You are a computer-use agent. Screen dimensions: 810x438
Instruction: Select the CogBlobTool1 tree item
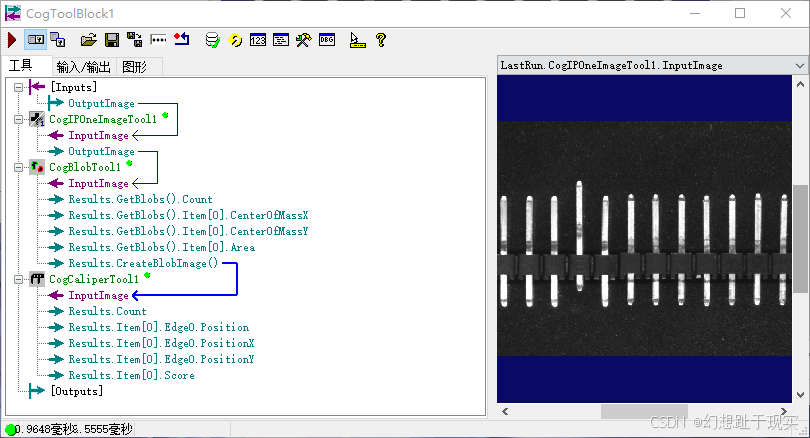(85, 167)
